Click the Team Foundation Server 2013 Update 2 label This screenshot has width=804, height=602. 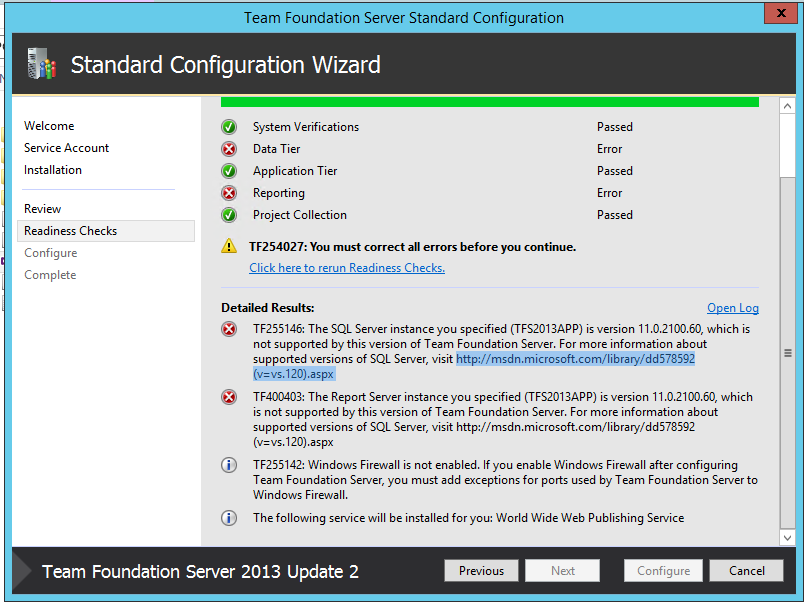[200, 571]
